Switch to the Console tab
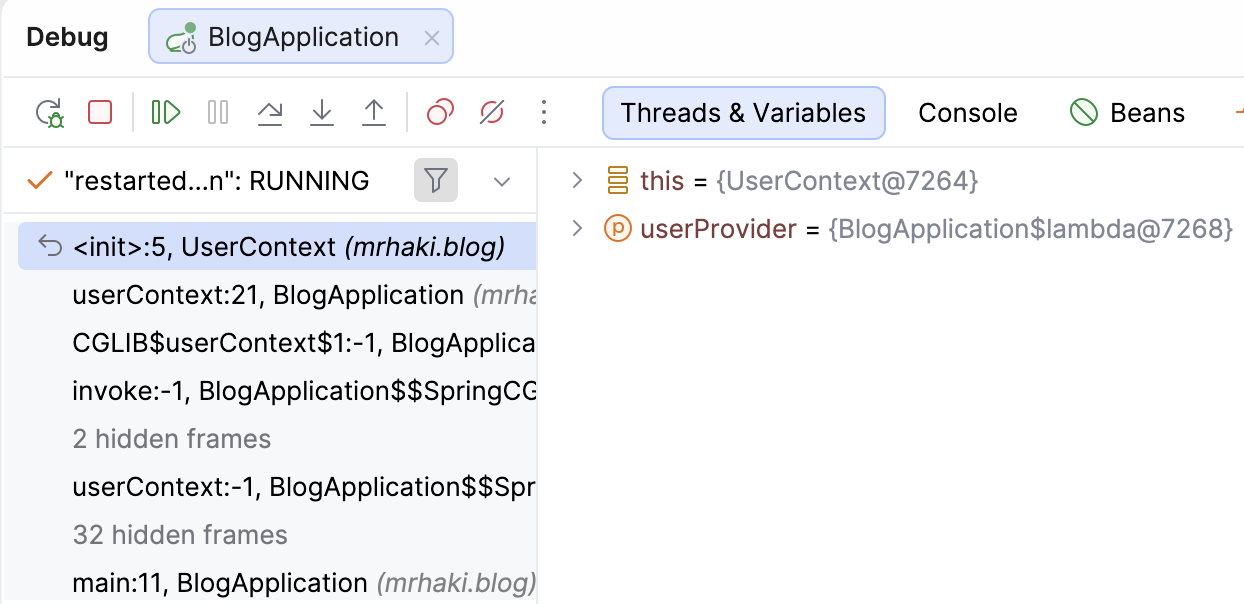1244x604 pixels. coord(968,113)
